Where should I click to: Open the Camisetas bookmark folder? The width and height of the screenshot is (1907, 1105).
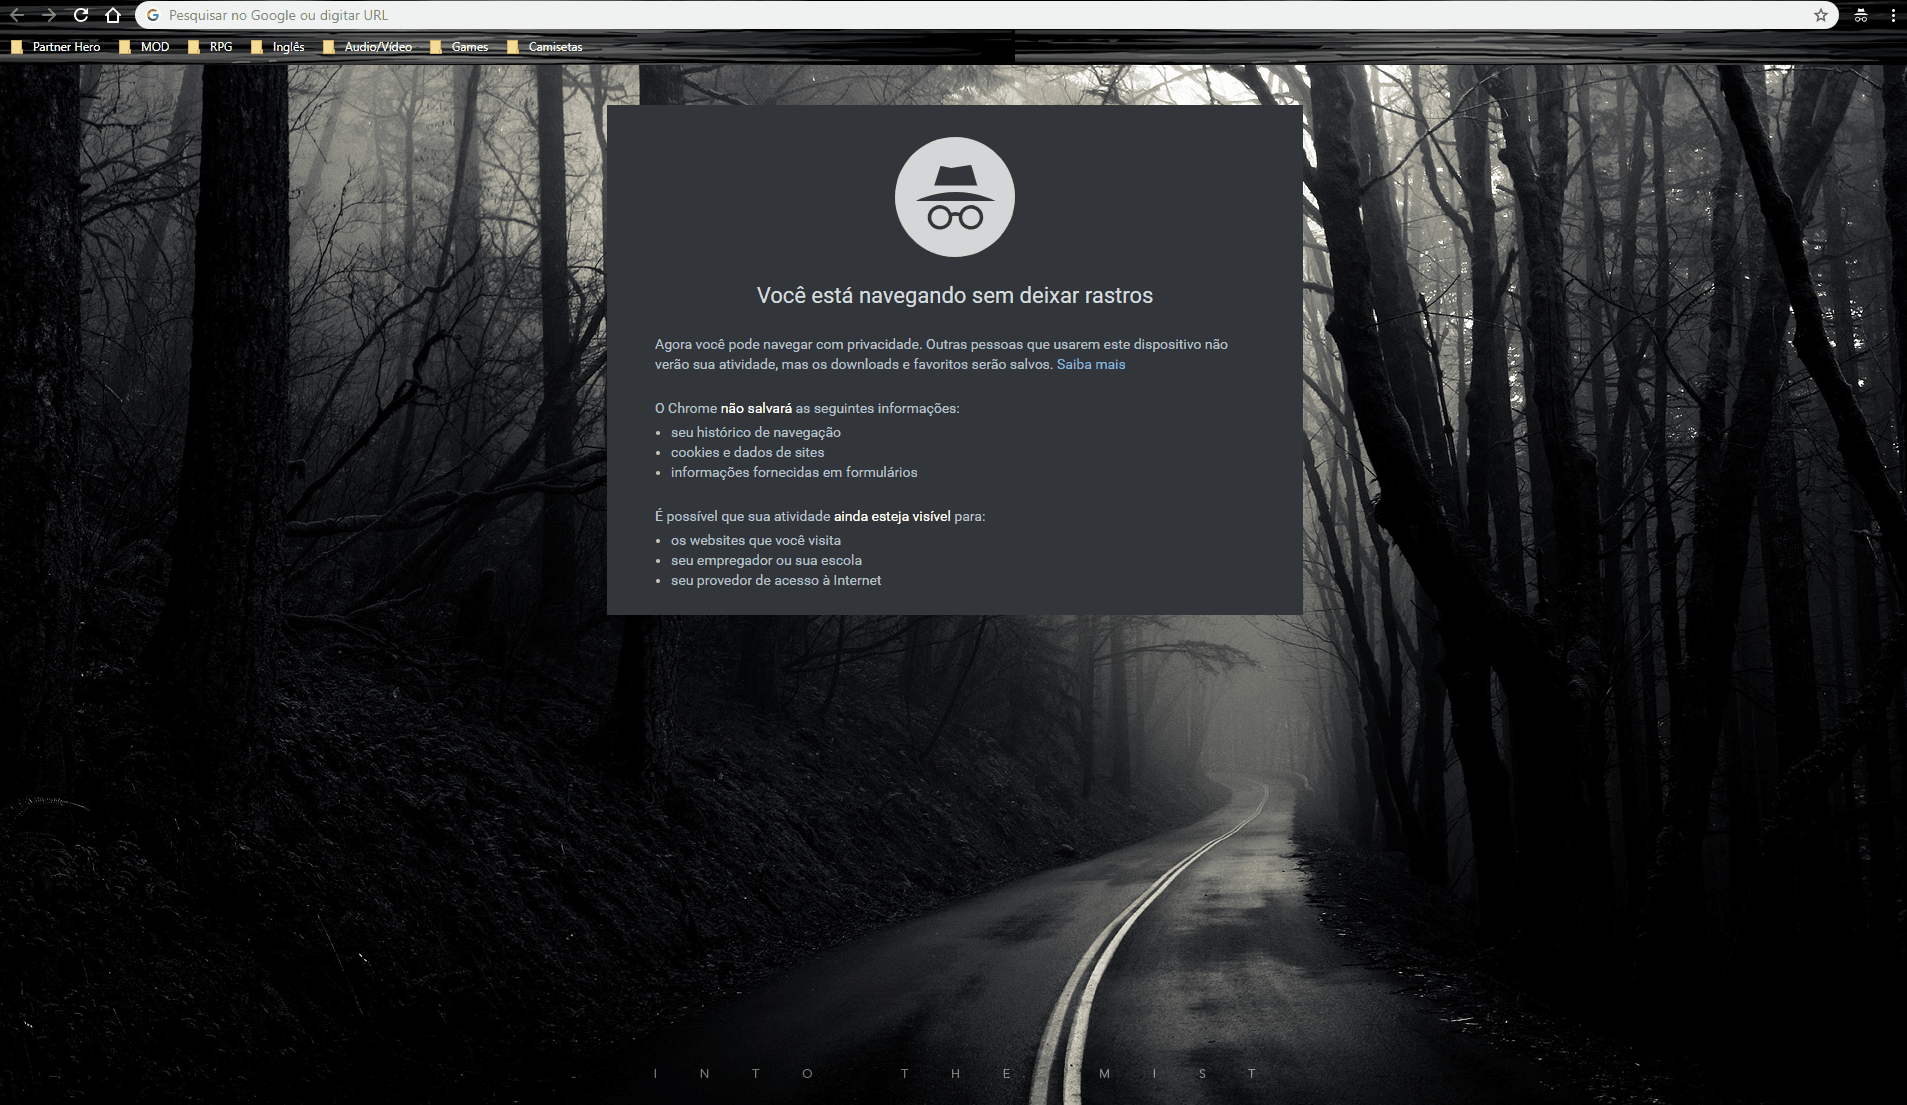544,47
